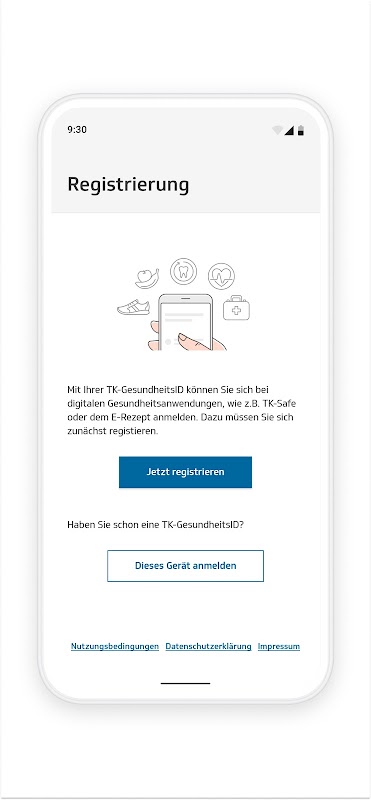This screenshot has height=800, width=371.
Task: Select Dieses Gerät anmelden button
Action: click(x=185, y=566)
